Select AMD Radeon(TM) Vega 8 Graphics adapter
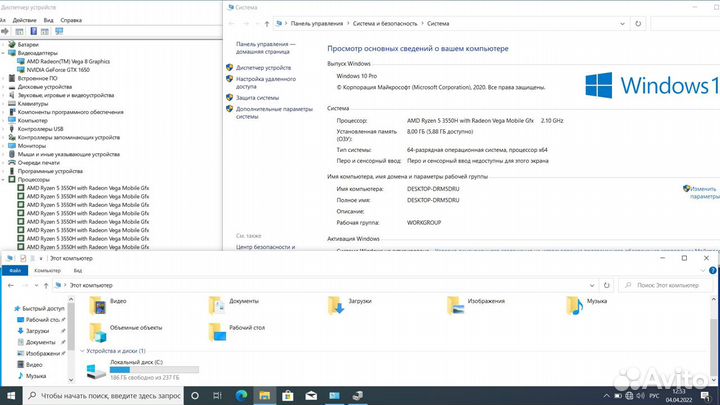 [x=68, y=62]
